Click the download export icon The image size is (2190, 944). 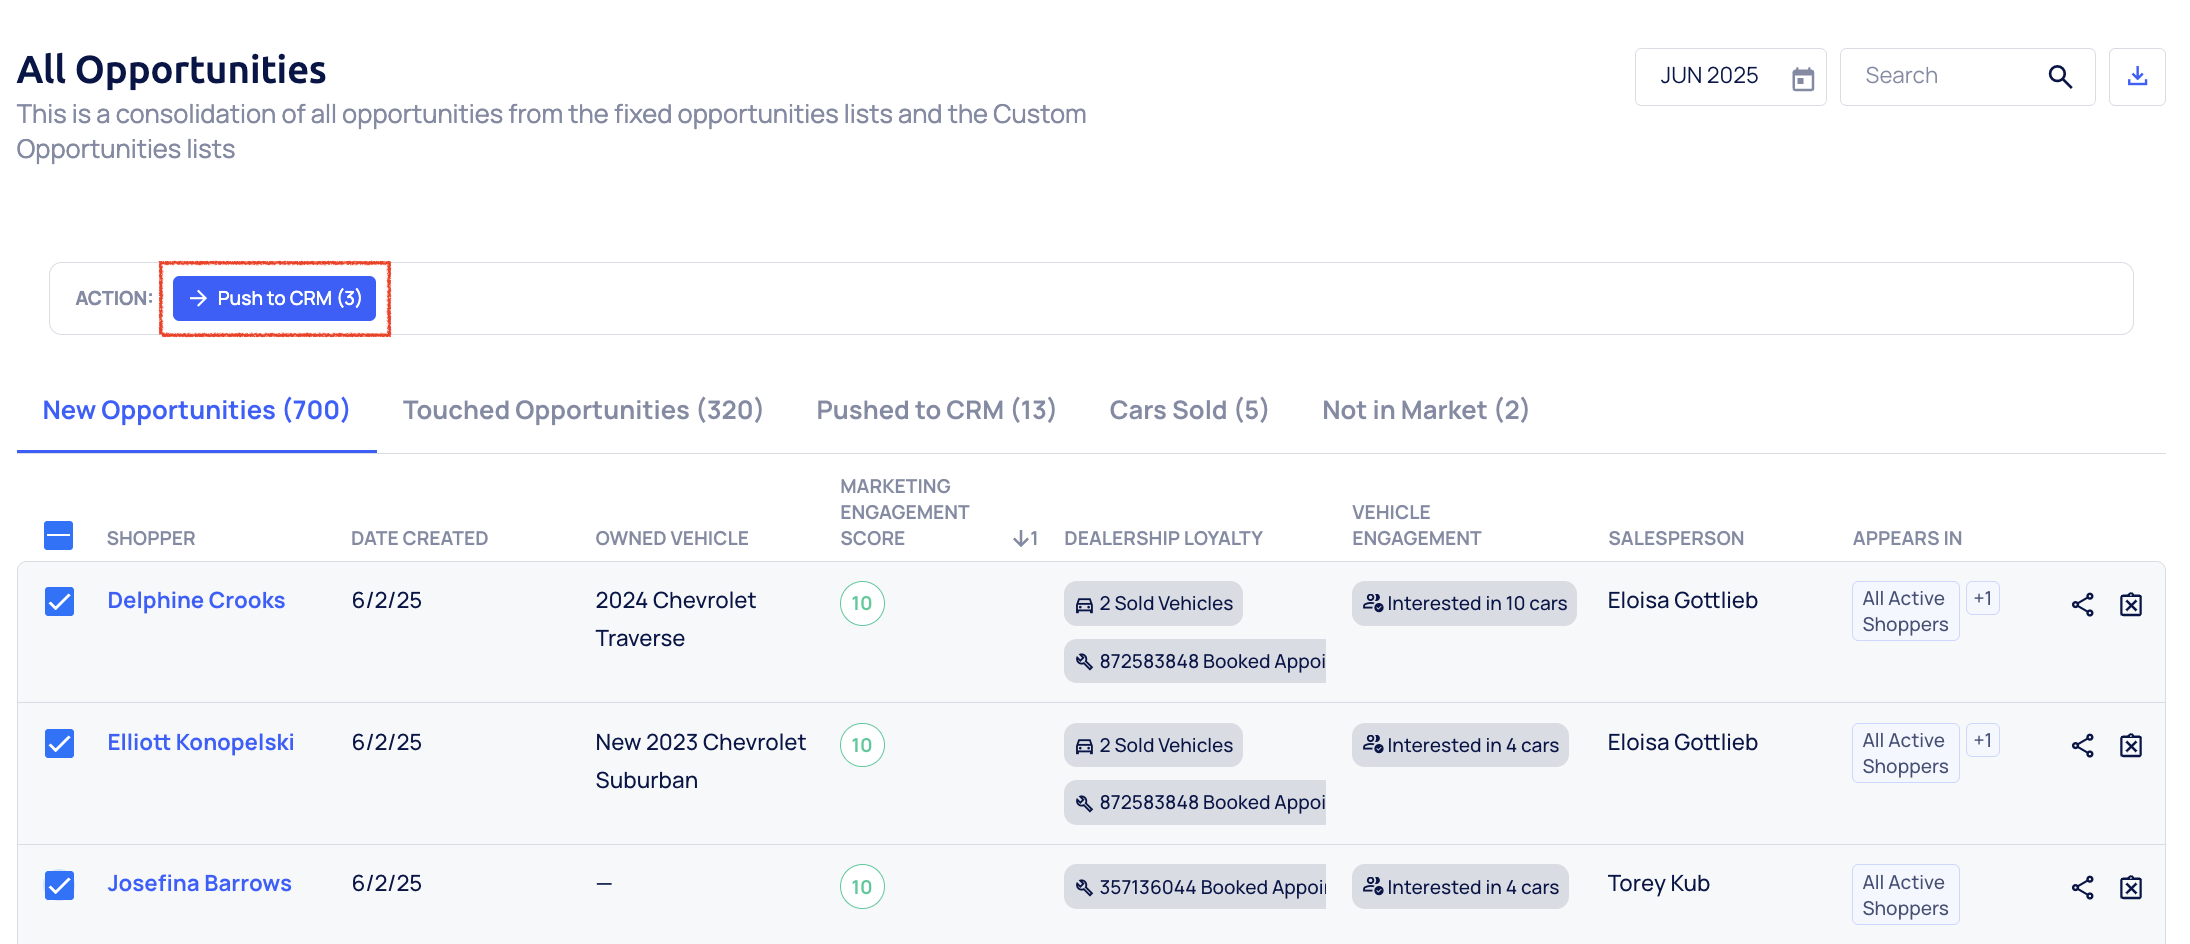(2137, 76)
